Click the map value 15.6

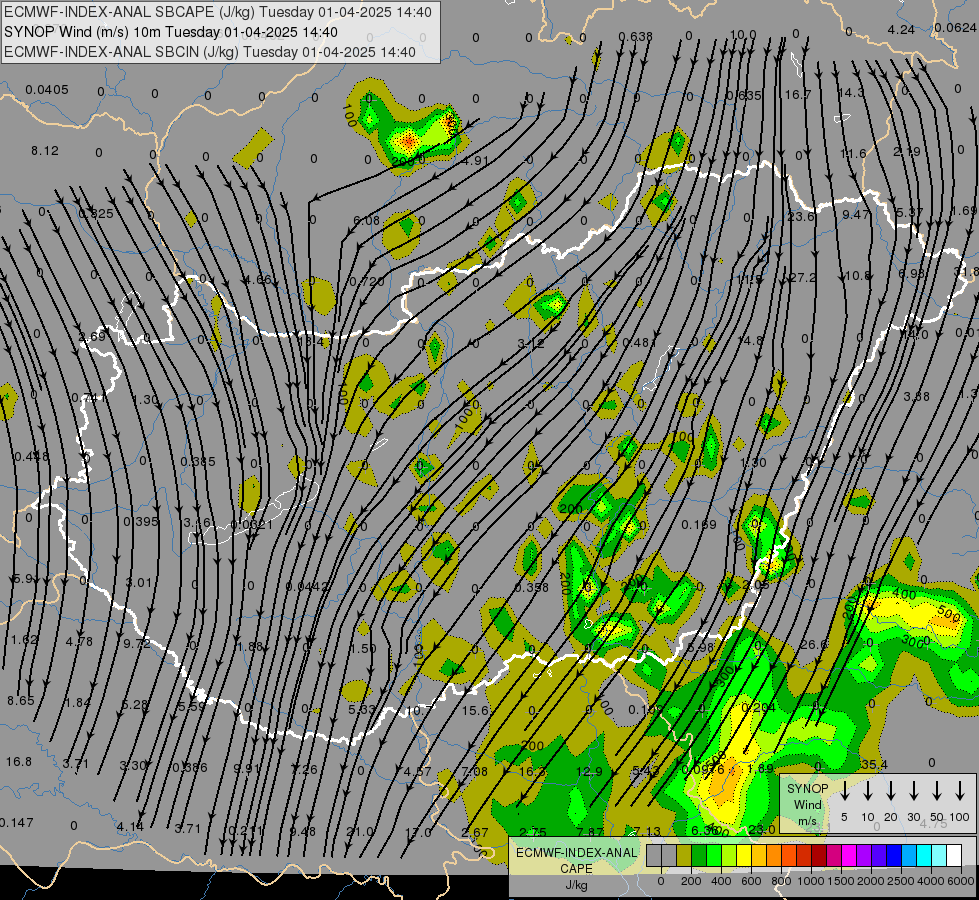[475, 710]
